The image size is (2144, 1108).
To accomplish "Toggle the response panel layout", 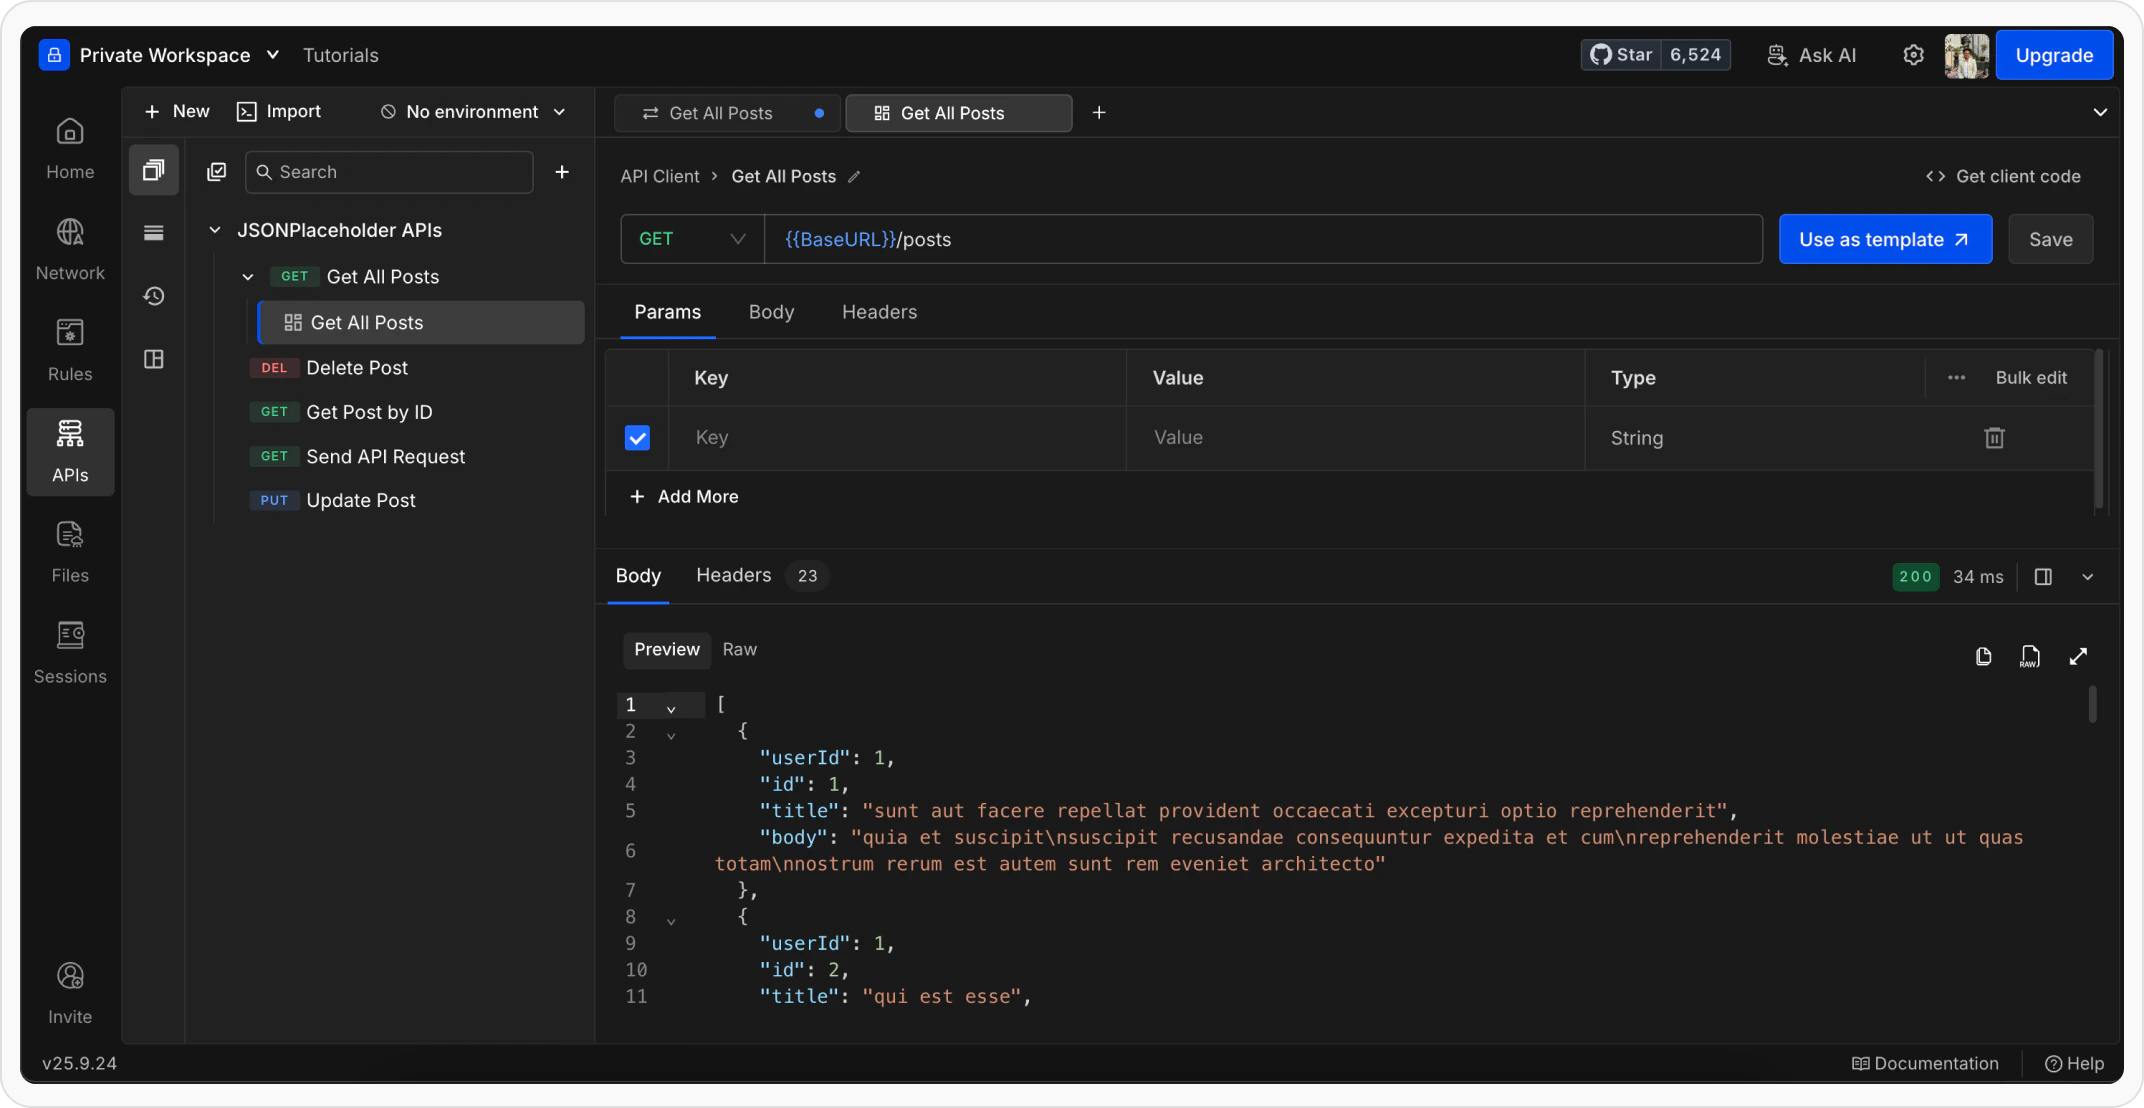I will 2043,577.
